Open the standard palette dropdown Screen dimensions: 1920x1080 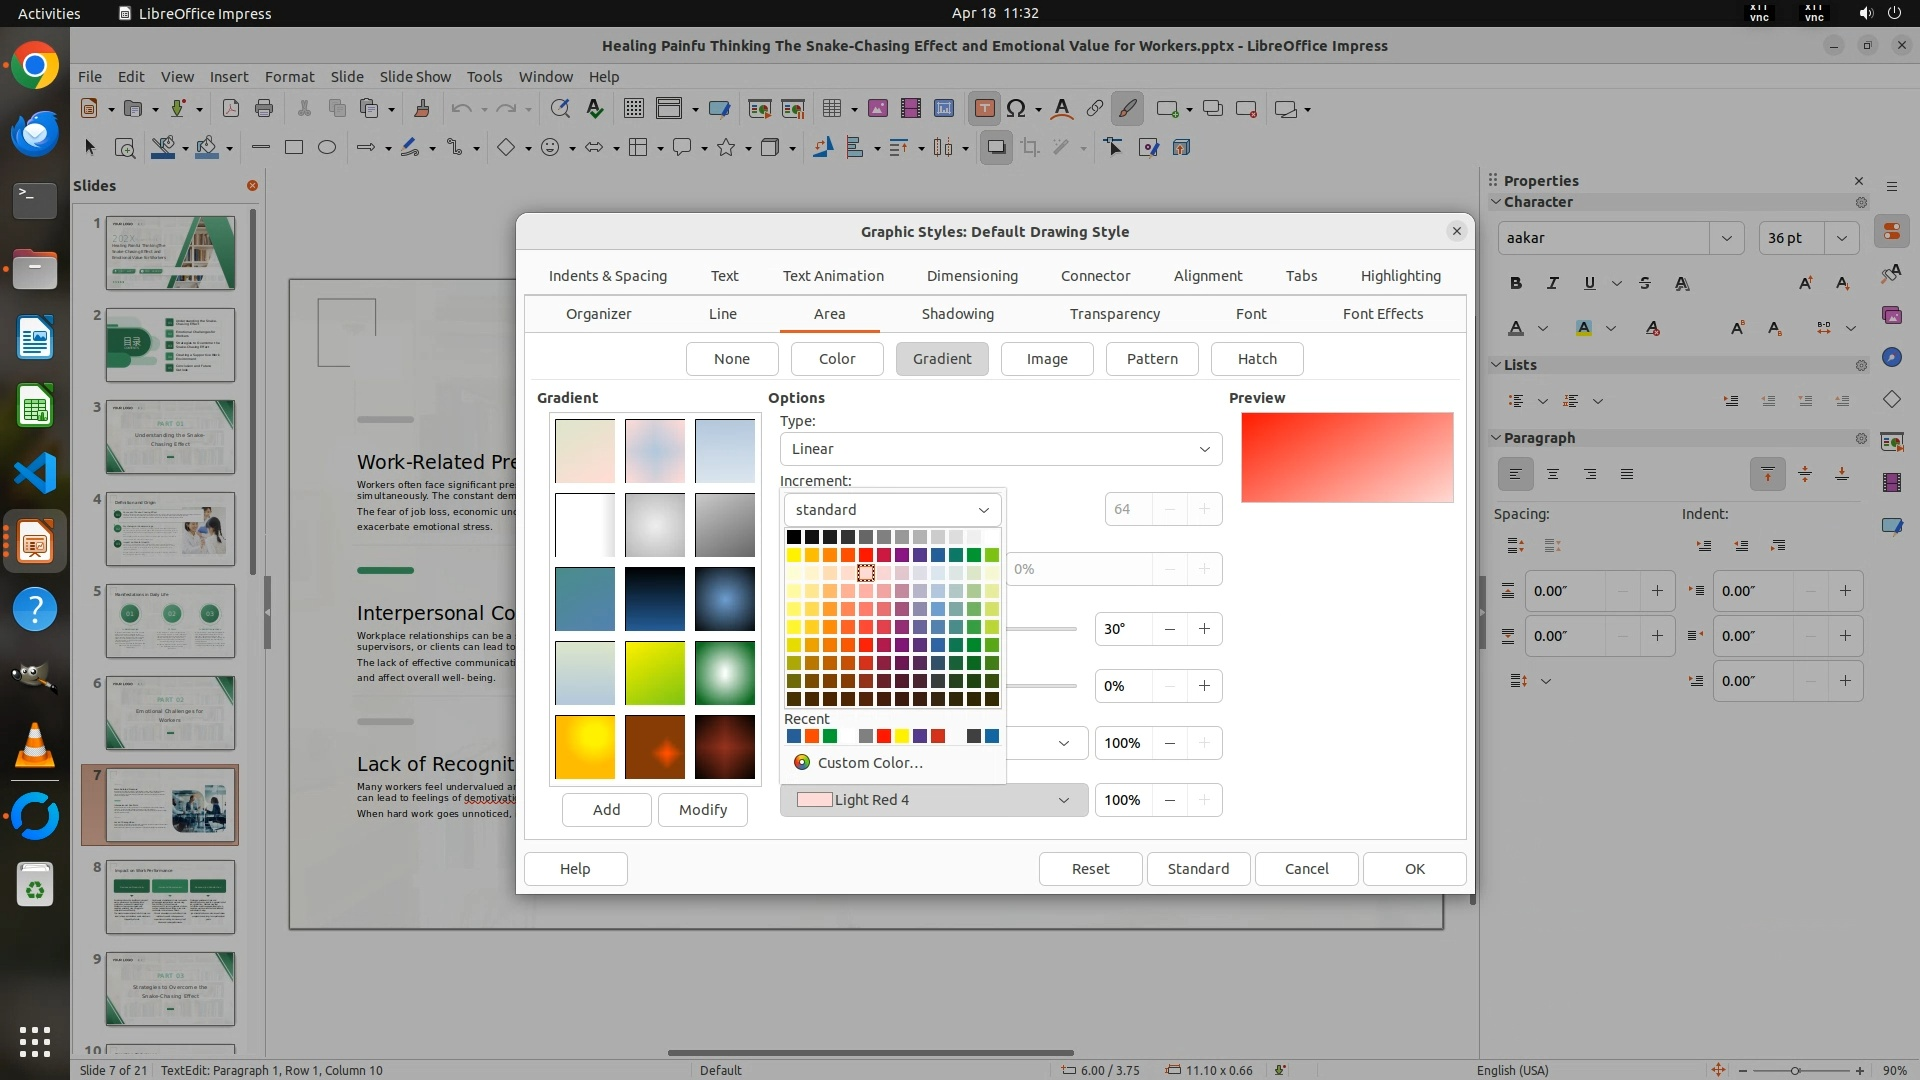pos(892,509)
